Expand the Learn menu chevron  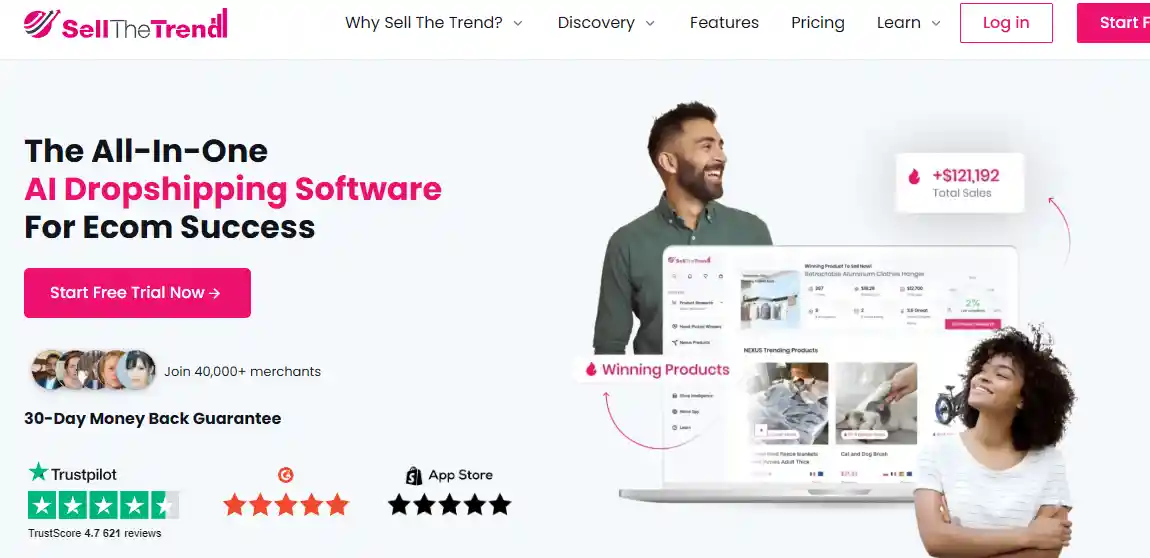point(936,23)
